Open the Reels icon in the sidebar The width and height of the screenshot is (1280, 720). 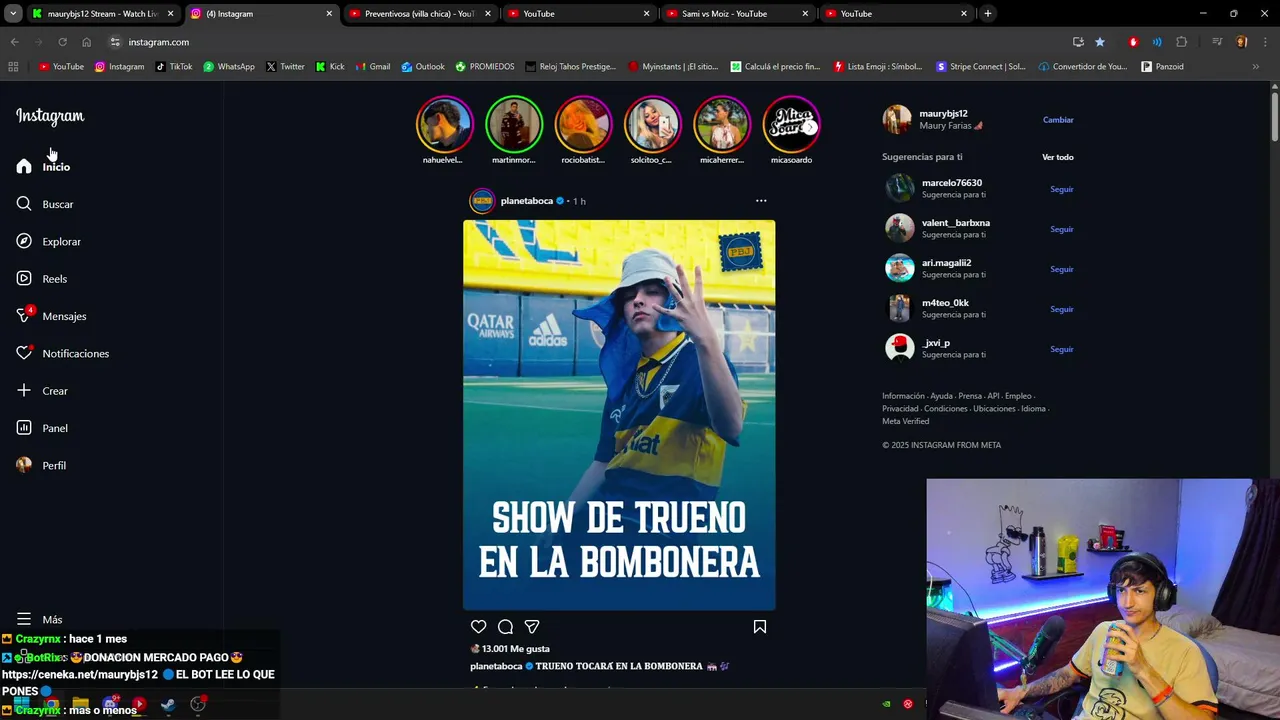(24, 278)
